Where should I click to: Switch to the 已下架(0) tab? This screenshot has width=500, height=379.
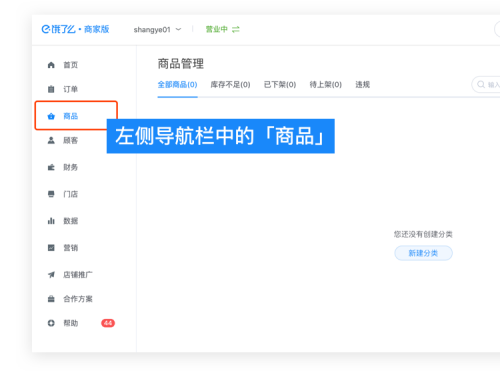point(280,85)
